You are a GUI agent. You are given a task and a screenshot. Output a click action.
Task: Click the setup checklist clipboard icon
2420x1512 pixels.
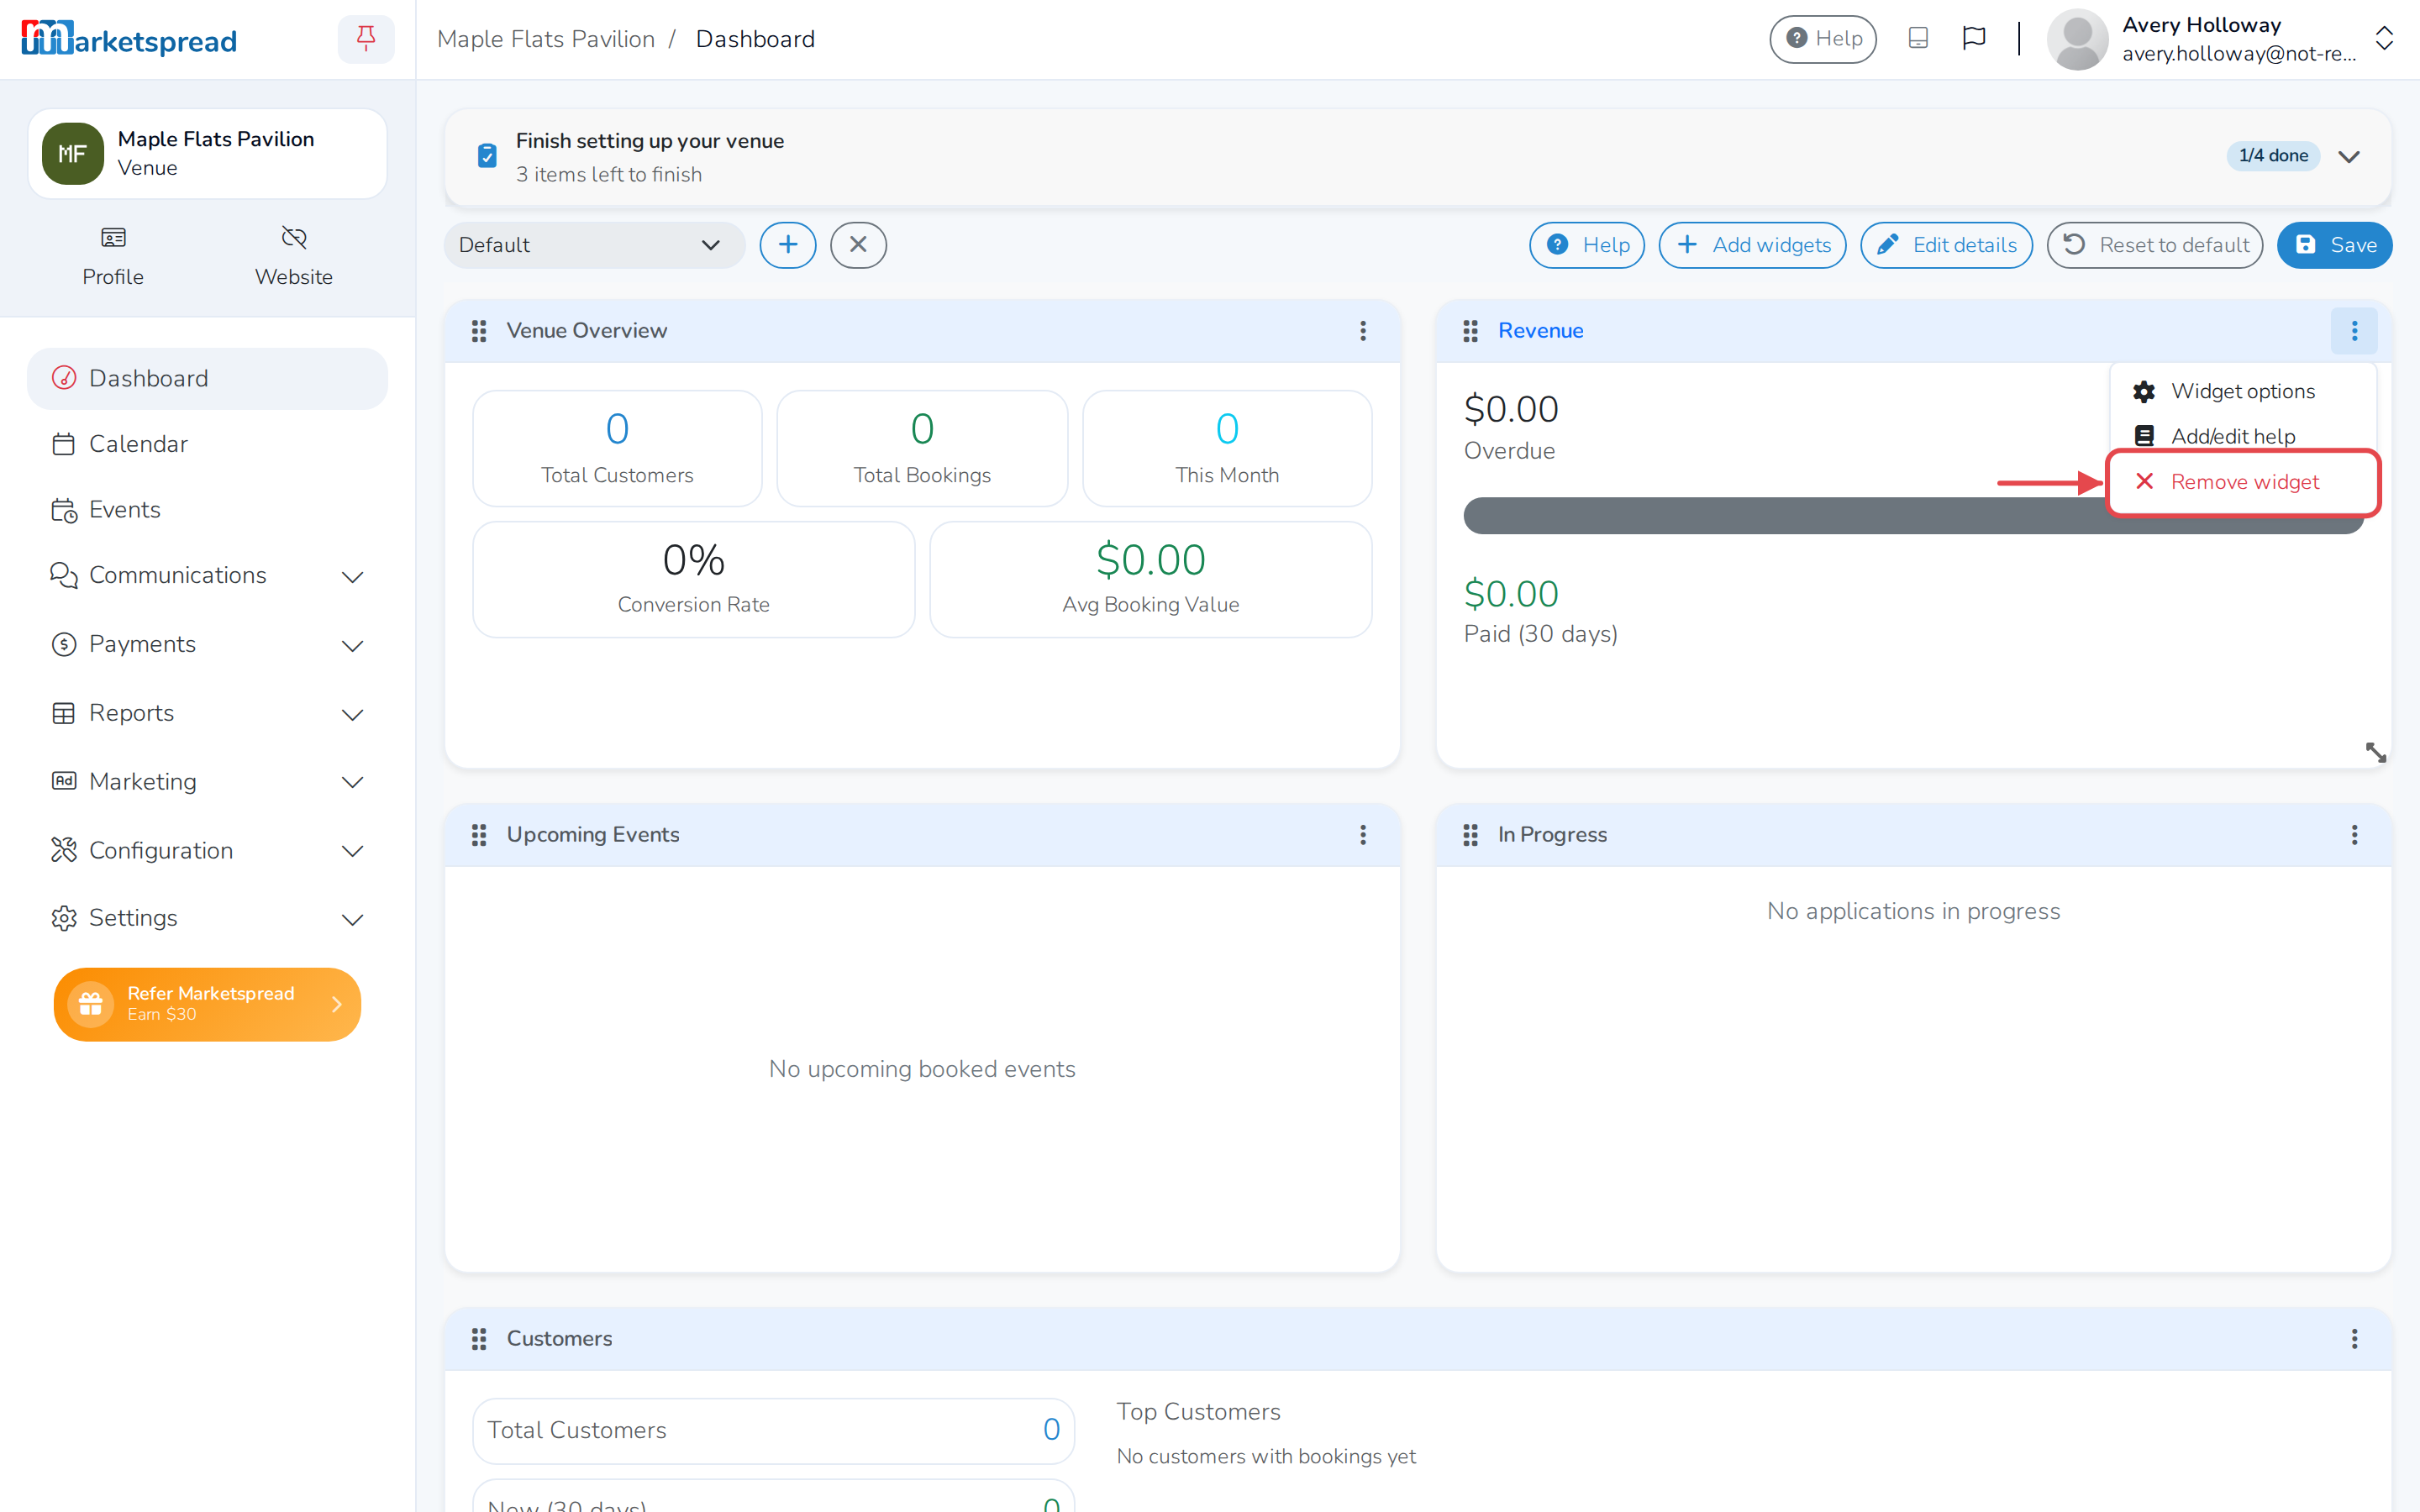point(487,156)
